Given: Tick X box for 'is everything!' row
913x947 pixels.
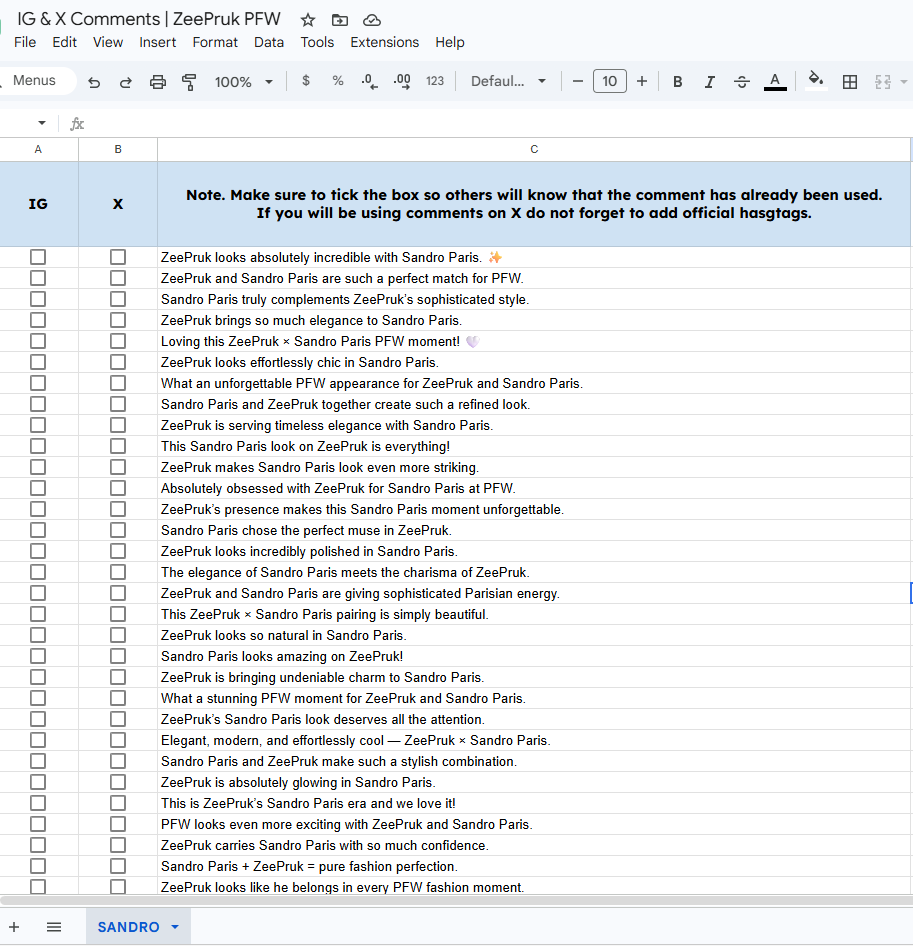Looking at the screenshot, I should [x=118, y=446].
